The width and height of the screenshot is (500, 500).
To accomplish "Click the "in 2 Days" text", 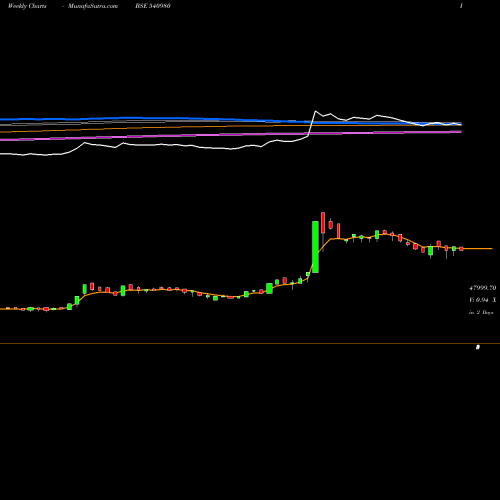I will (481, 313).
